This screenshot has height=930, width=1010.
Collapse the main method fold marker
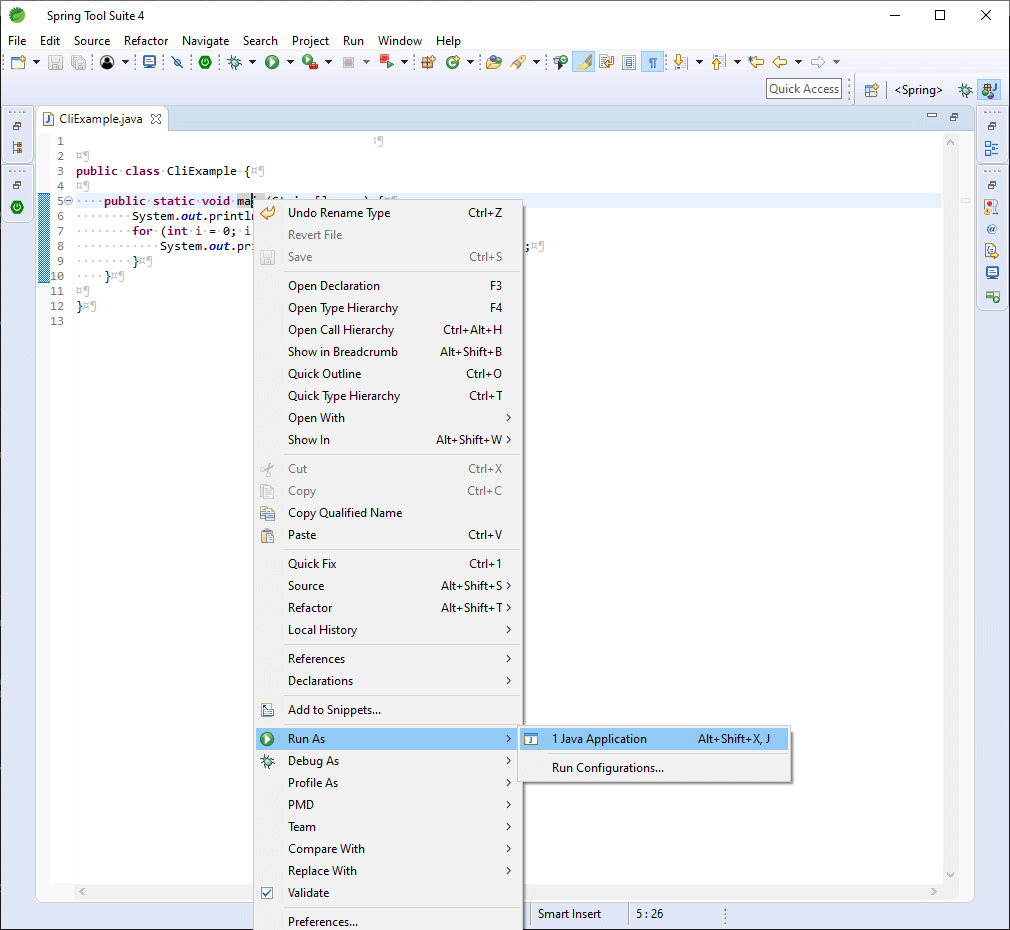68,201
